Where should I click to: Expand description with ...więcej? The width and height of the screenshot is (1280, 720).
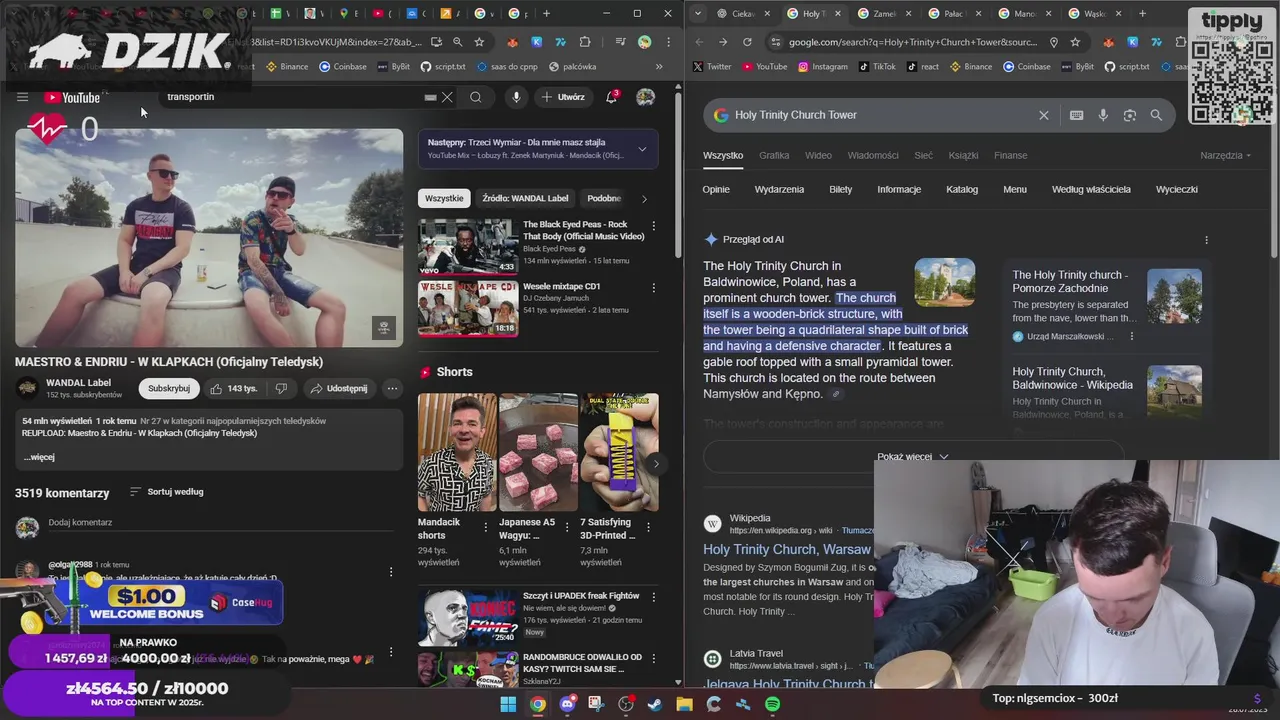[x=39, y=457]
